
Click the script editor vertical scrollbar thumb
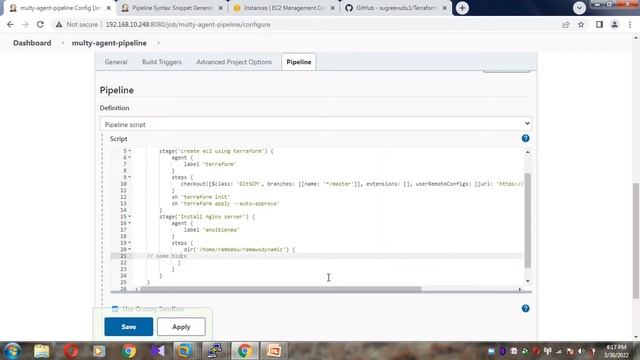tap(528, 220)
